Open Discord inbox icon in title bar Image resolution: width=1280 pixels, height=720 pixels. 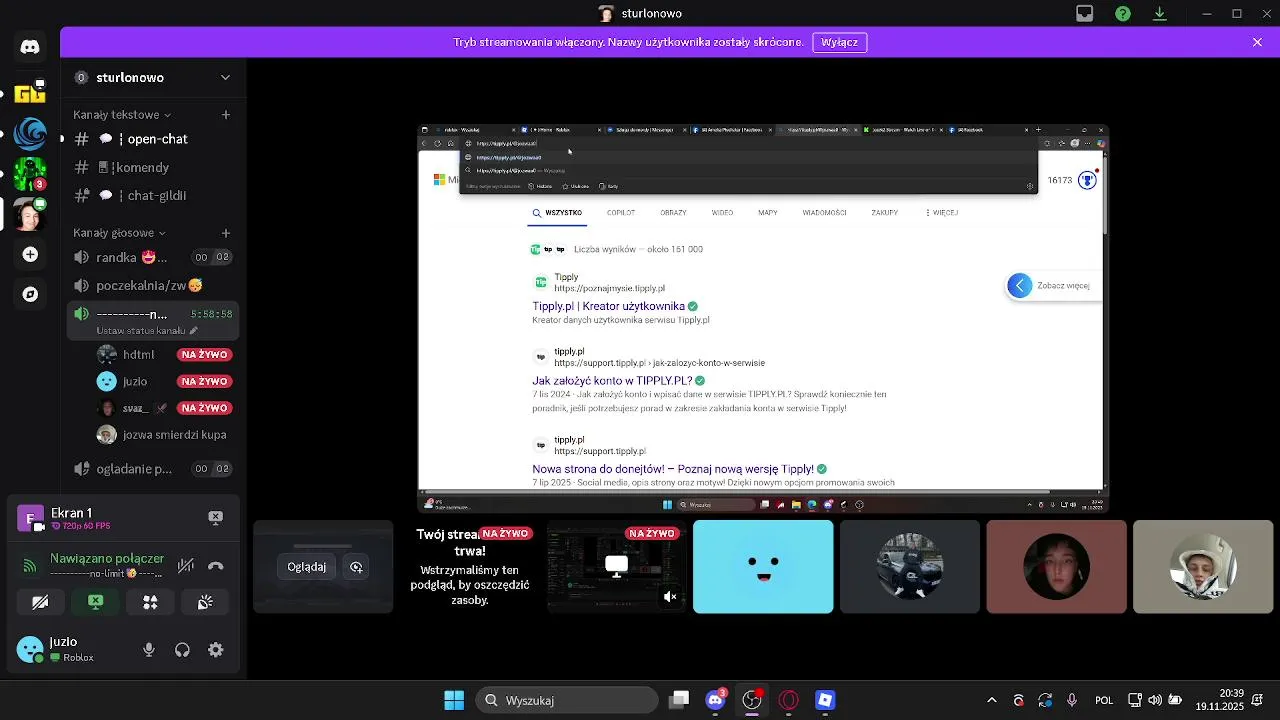click(x=1085, y=14)
